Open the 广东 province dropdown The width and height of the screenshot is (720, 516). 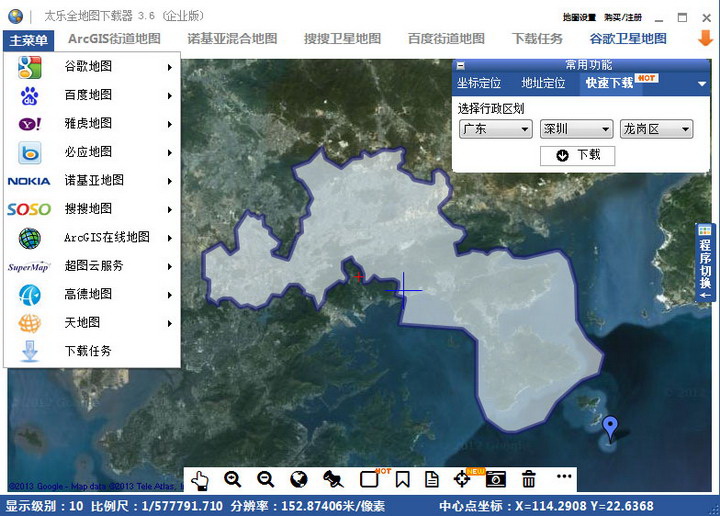pyautogui.click(x=495, y=129)
